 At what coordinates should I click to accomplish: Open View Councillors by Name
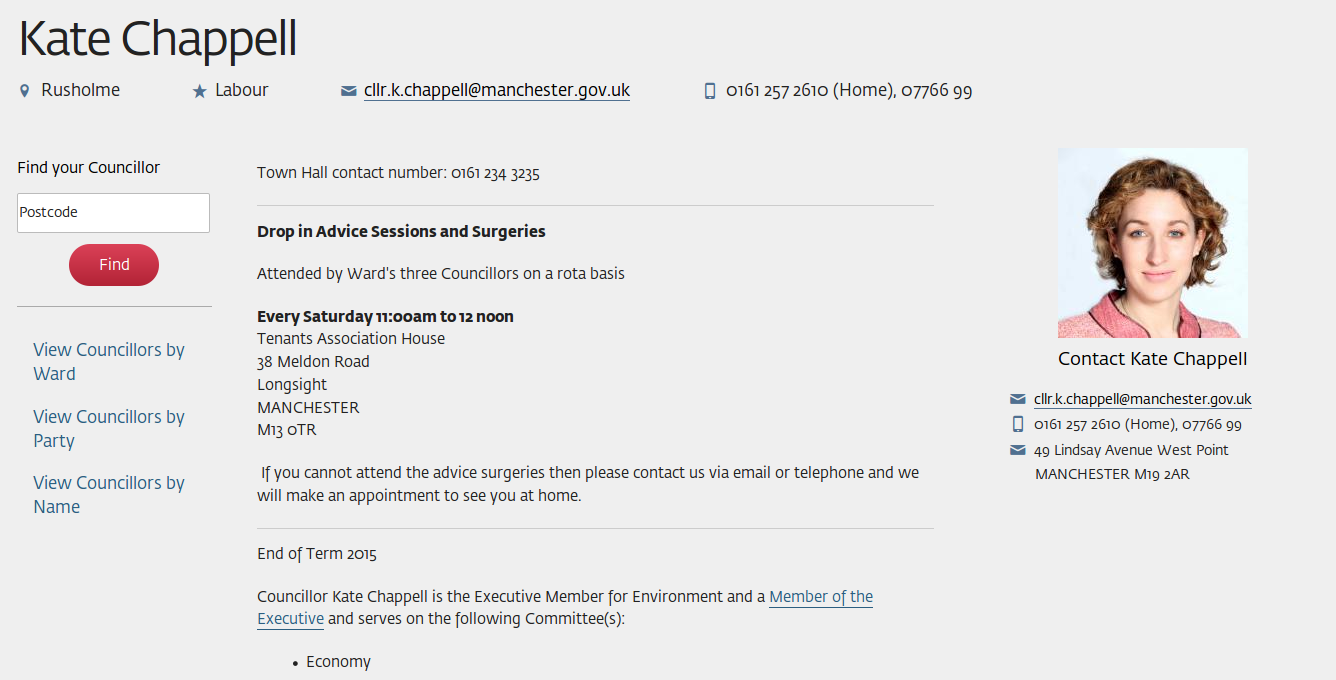pos(109,494)
